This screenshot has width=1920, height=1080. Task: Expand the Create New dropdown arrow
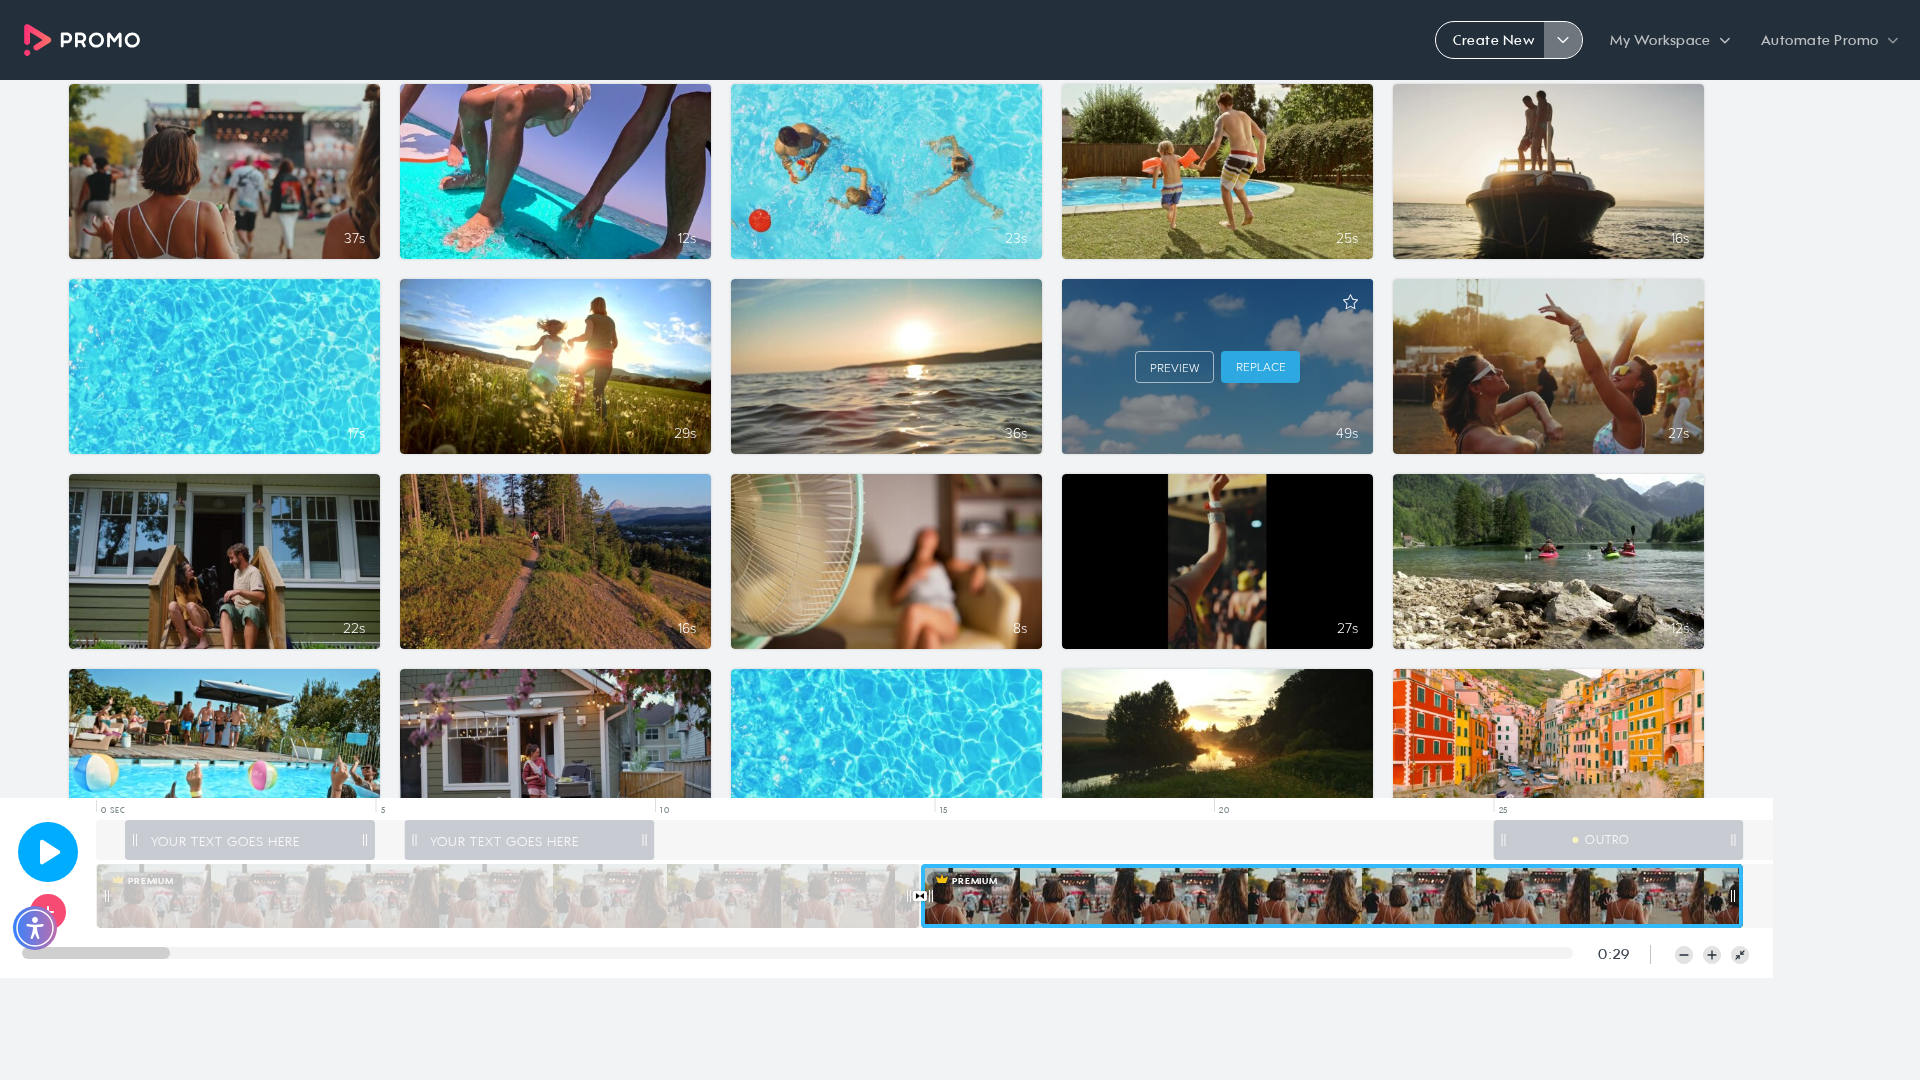tap(1563, 40)
